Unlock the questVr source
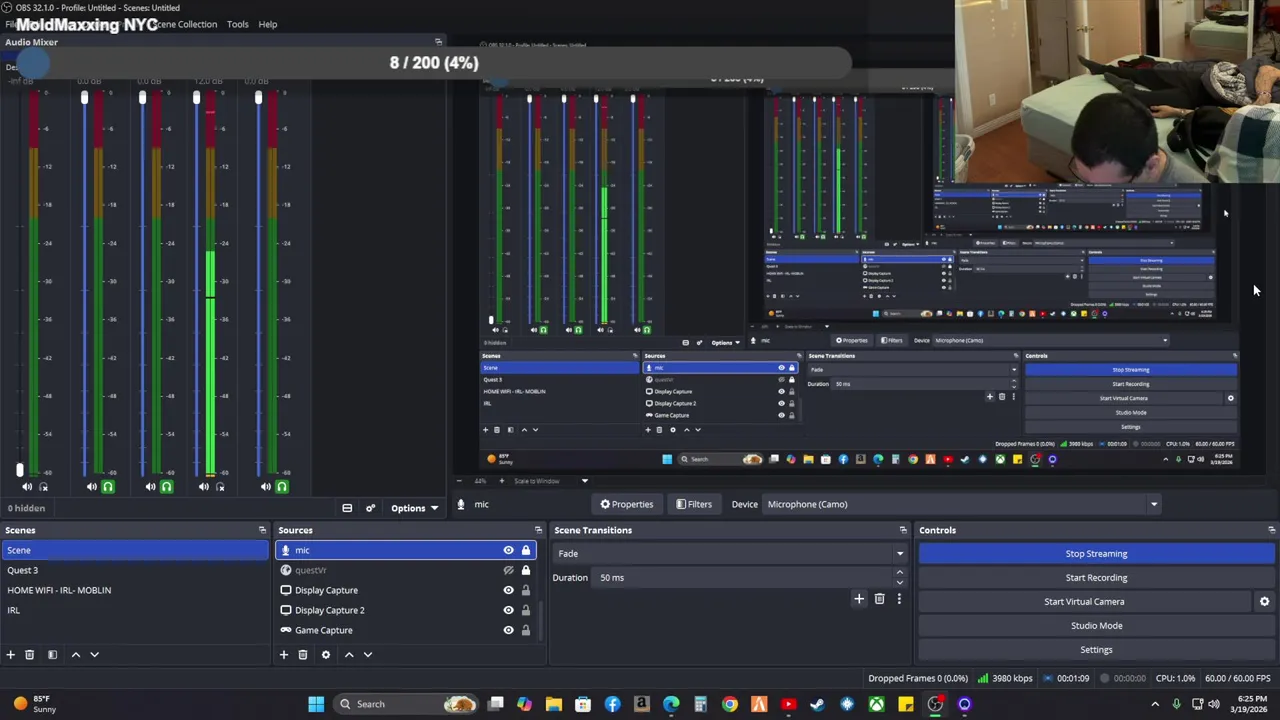The height and width of the screenshot is (720, 1280). click(x=525, y=570)
